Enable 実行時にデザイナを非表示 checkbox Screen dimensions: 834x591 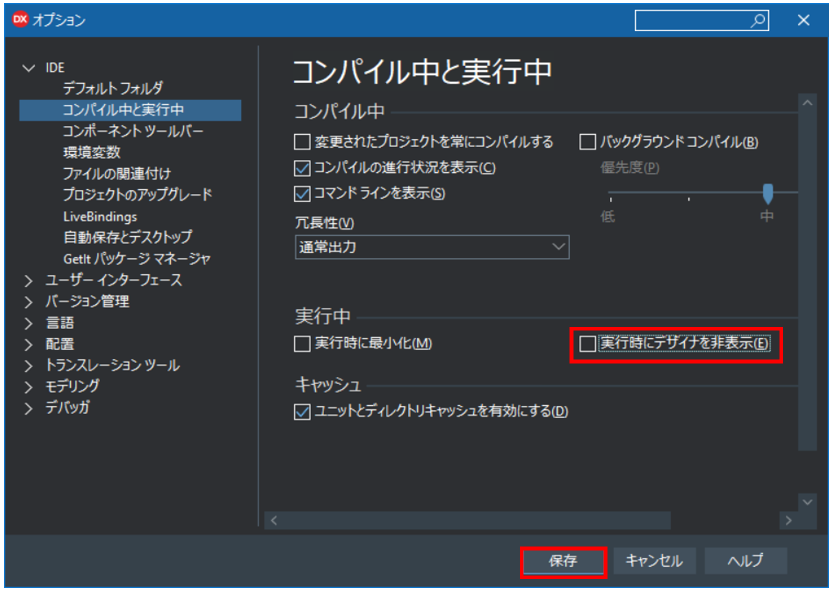coord(589,342)
